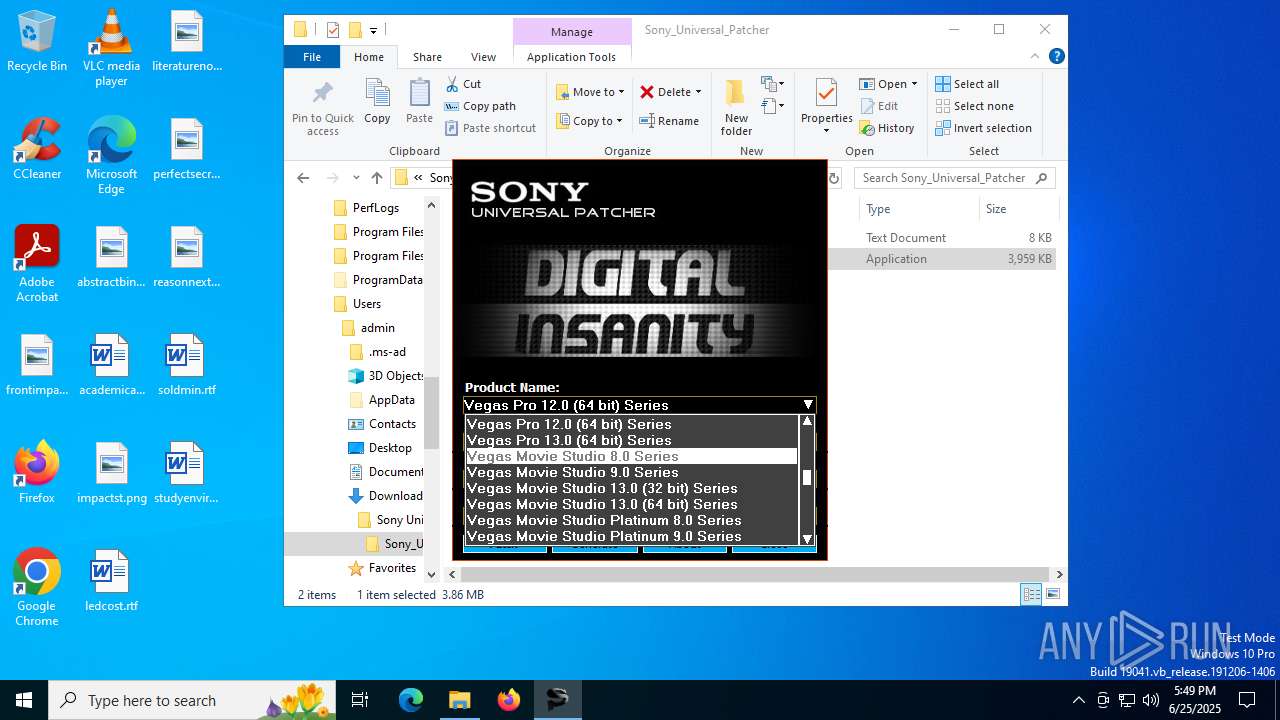Open recent locations dropdown chevron
The width and height of the screenshot is (1280, 720).
pyautogui.click(x=355, y=178)
